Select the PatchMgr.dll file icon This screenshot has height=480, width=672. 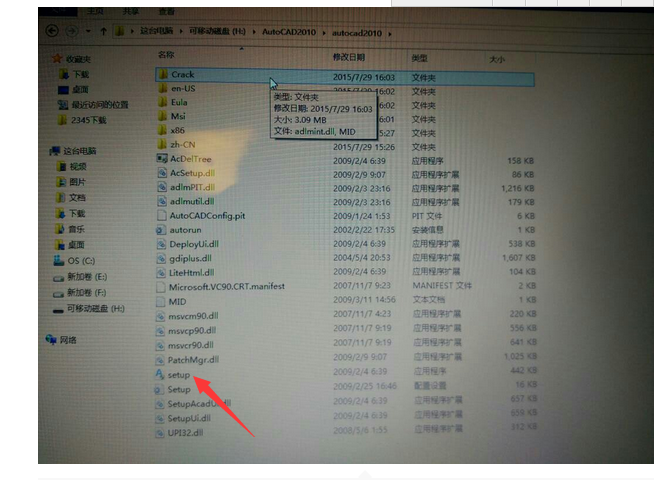(x=160, y=360)
